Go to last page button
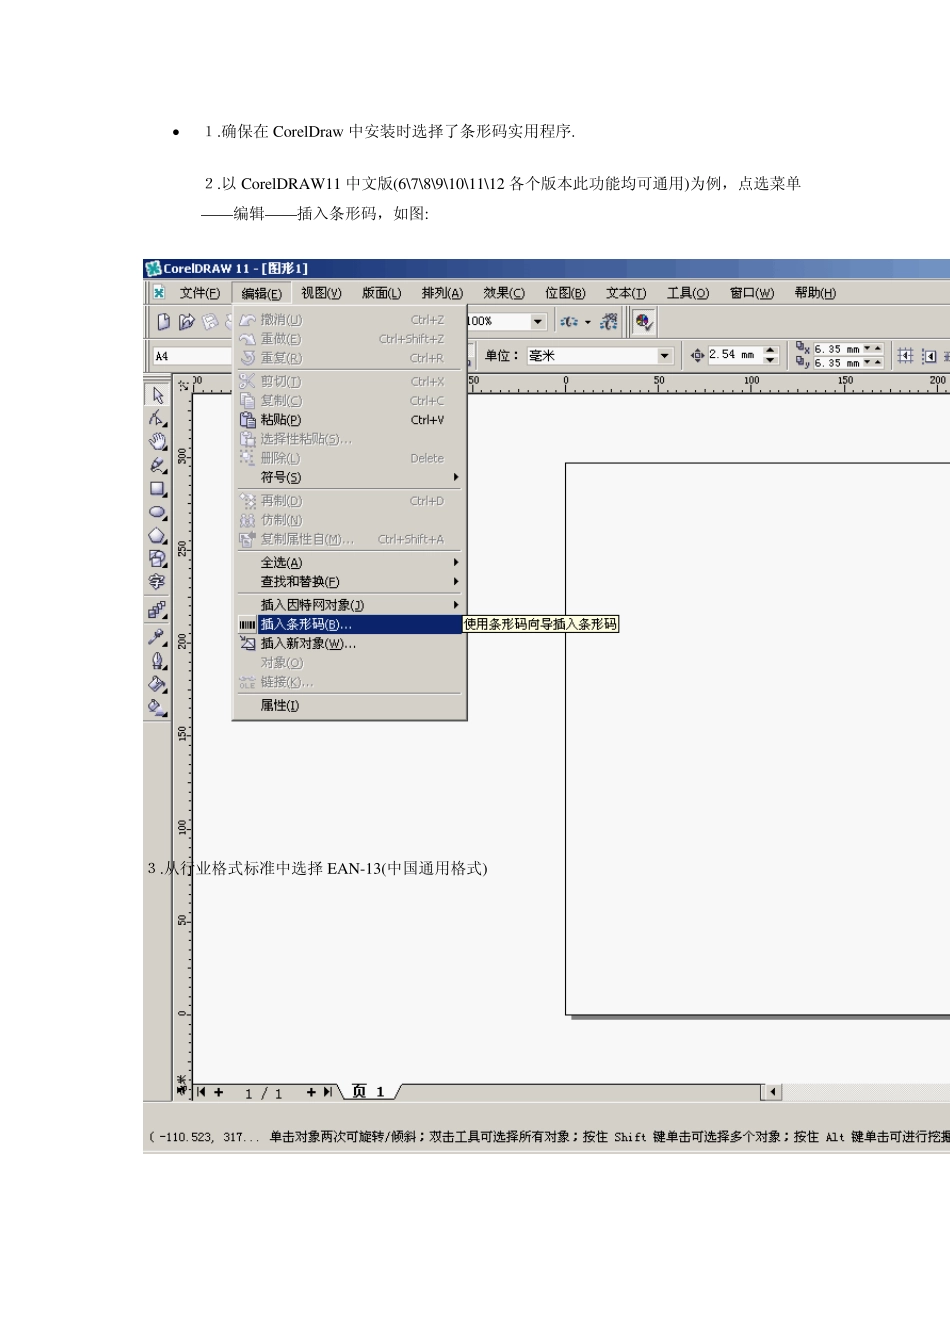 coord(327,1092)
